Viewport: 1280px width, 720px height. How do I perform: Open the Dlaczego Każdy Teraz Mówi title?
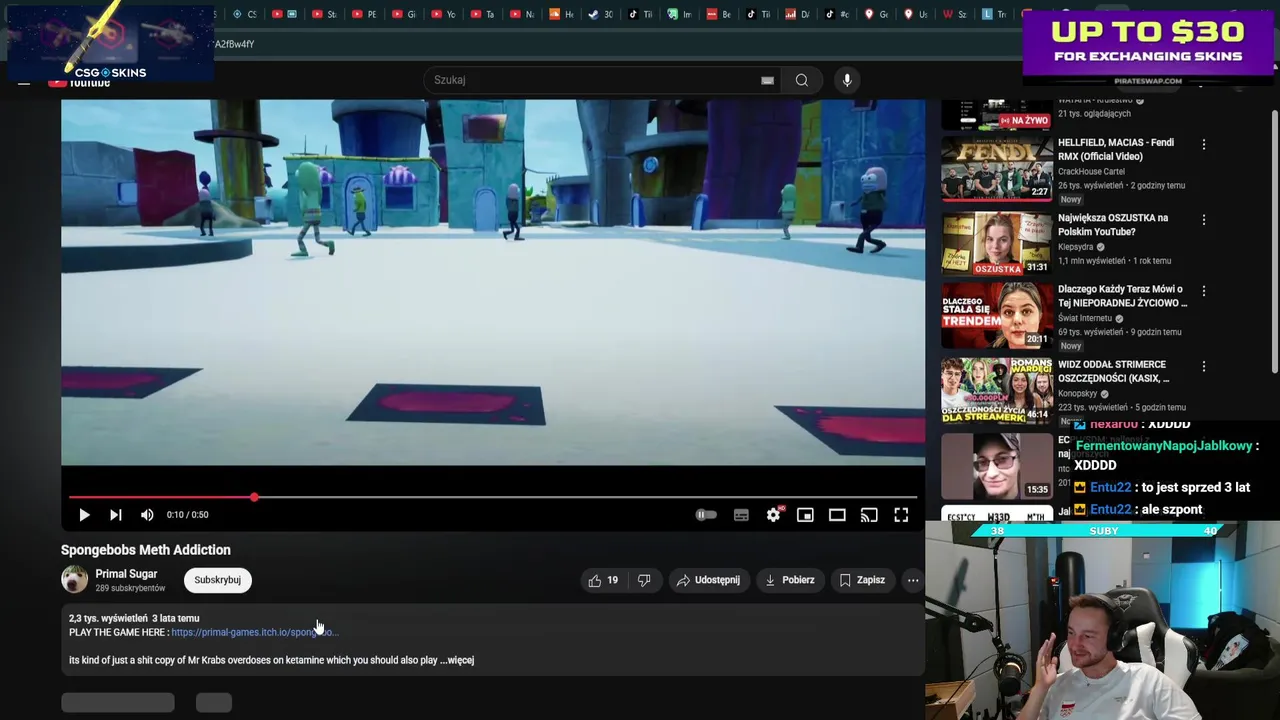pyautogui.click(x=1123, y=296)
